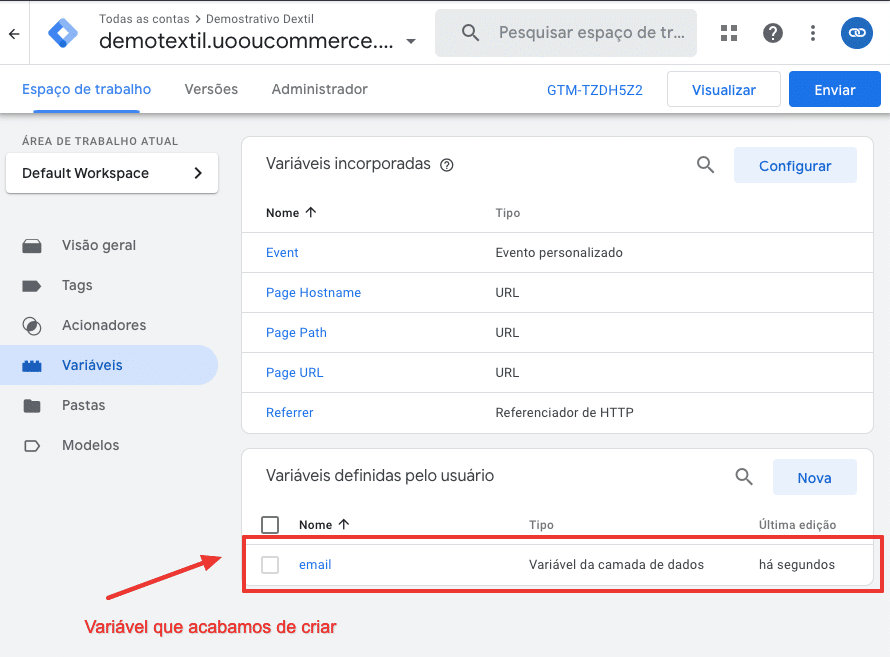Open the Google apps grid icon
Image resolution: width=890 pixels, height=657 pixels.
click(730, 33)
